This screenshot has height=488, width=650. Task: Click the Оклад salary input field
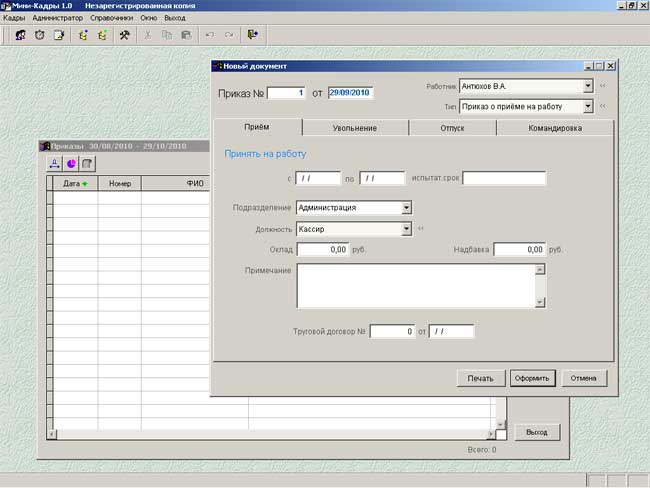tap(323, 250)
